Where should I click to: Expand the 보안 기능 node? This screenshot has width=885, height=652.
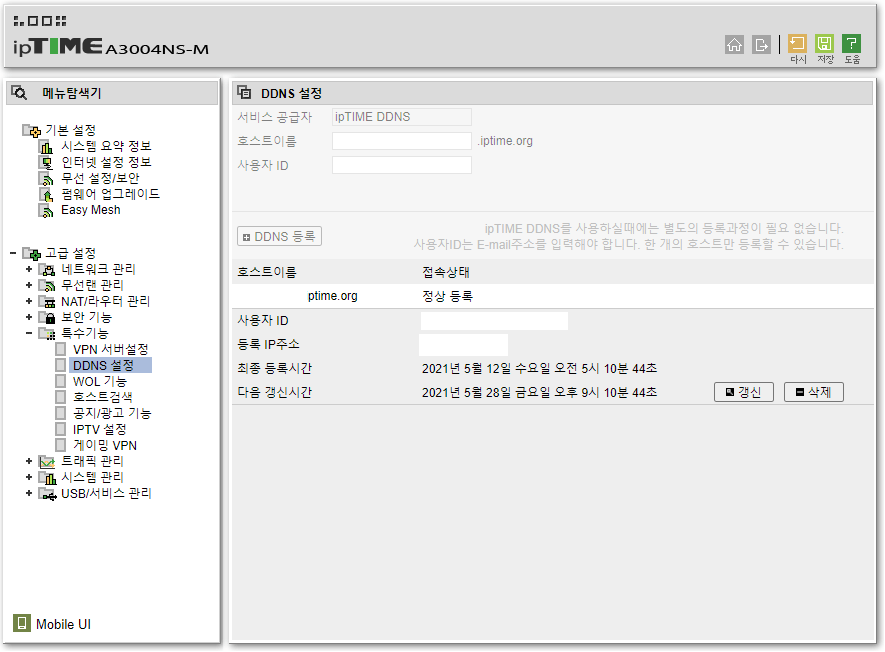(x=29, y=317)
